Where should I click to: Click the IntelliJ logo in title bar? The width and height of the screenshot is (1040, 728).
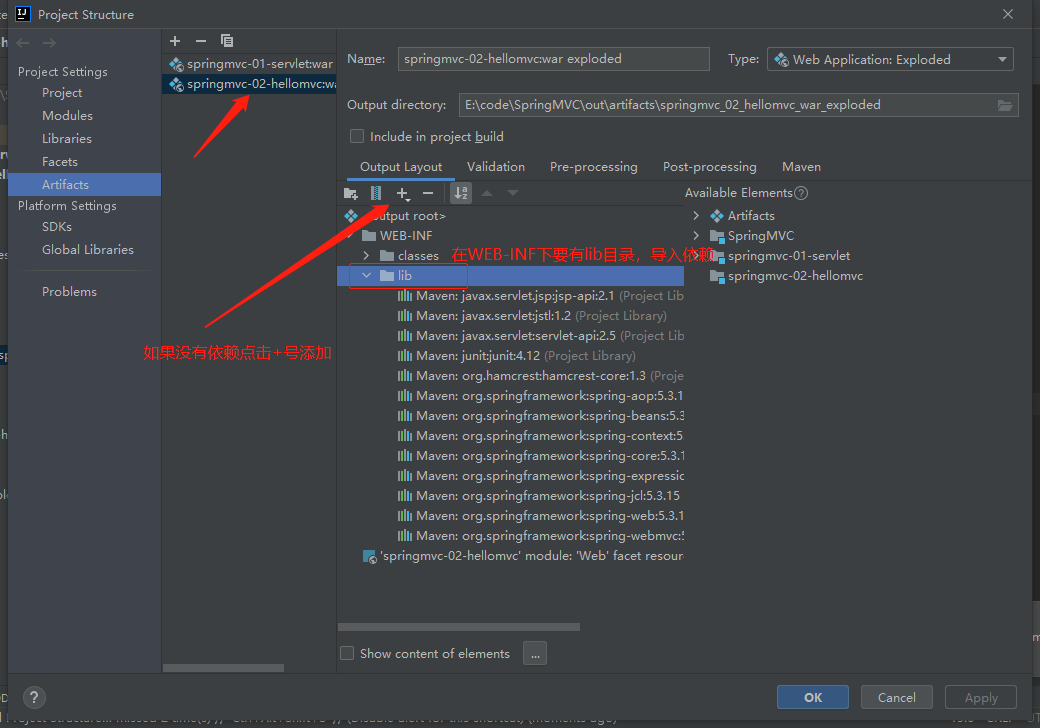(x=23, y=14)
